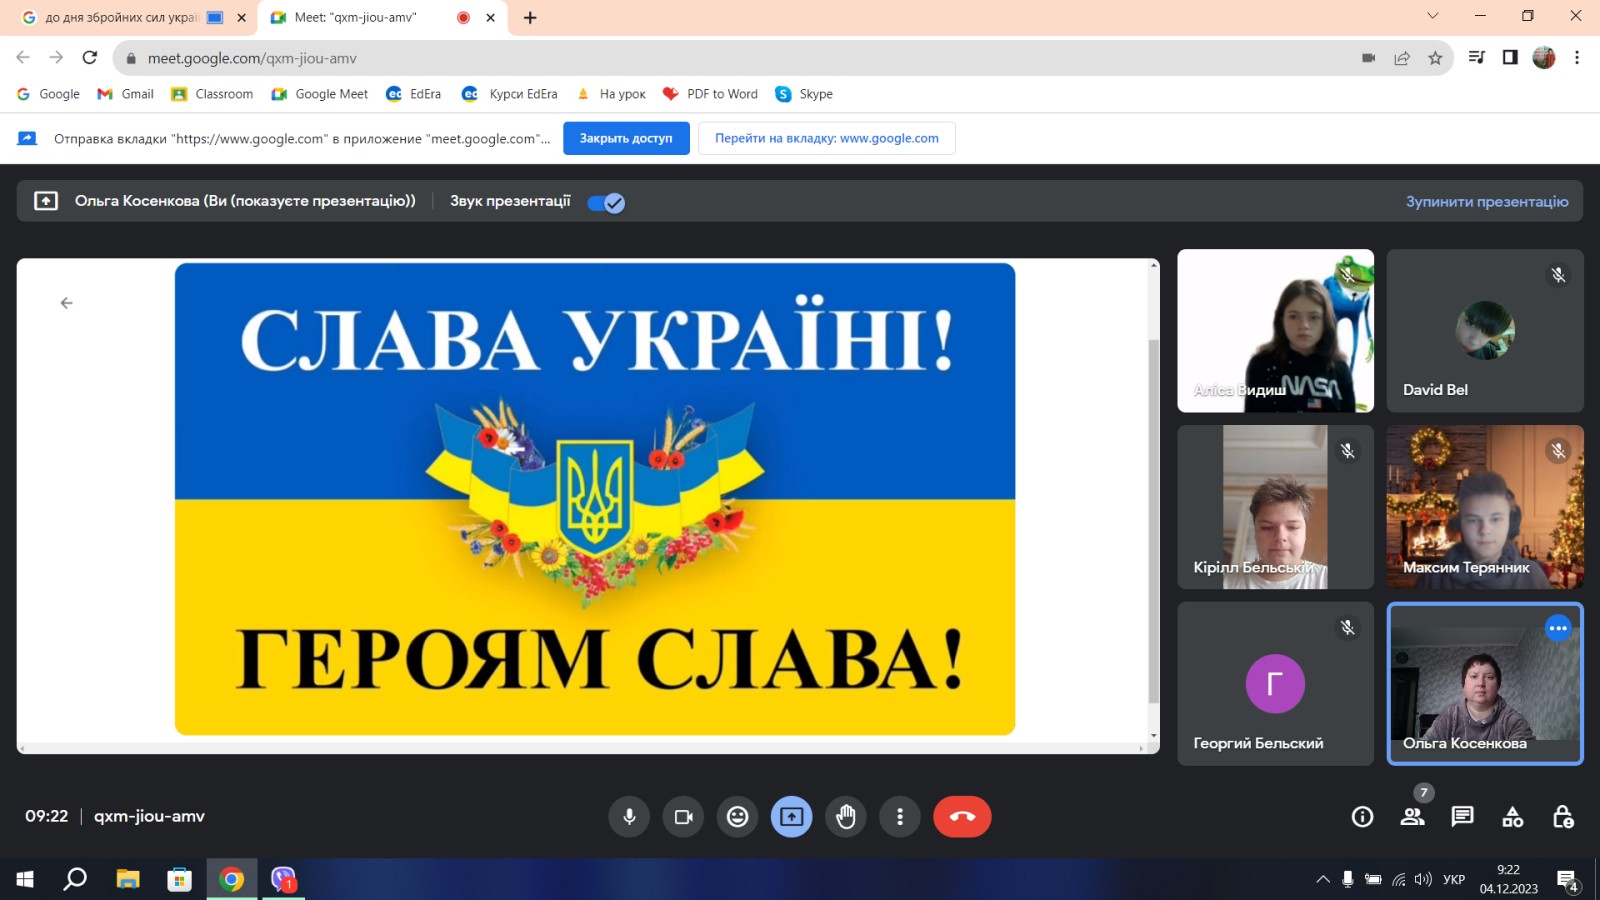This screenshot has width=1600, height=900.
Task: Click Закрыть доступ to stop sharing
Action: click(x=626, y=138)
